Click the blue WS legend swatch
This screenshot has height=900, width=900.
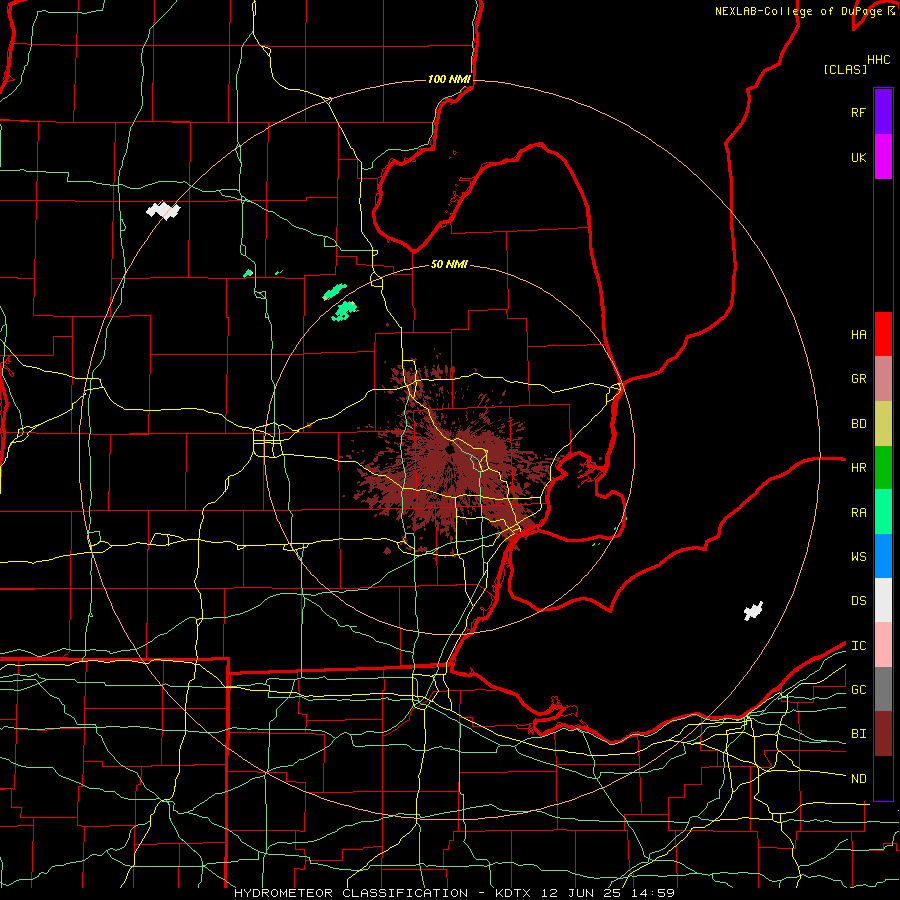click(x=883, y=556)
